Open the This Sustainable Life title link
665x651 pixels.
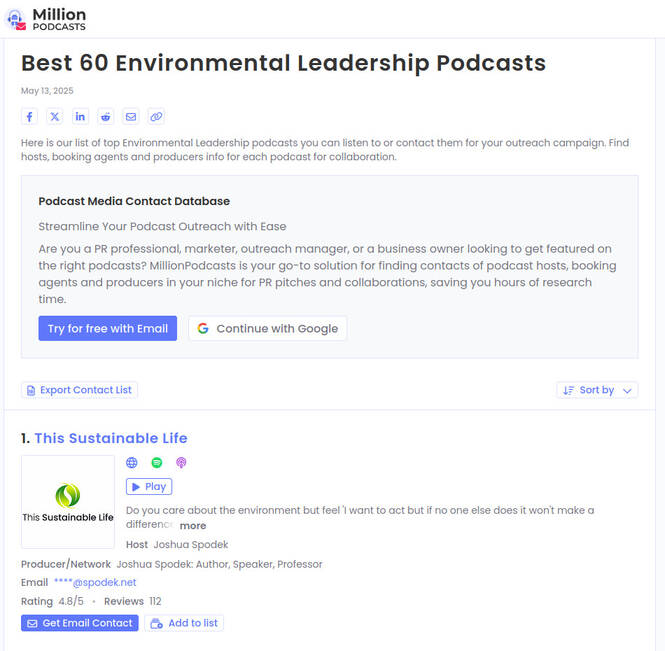pyautogui.click(x=110, y=438)
